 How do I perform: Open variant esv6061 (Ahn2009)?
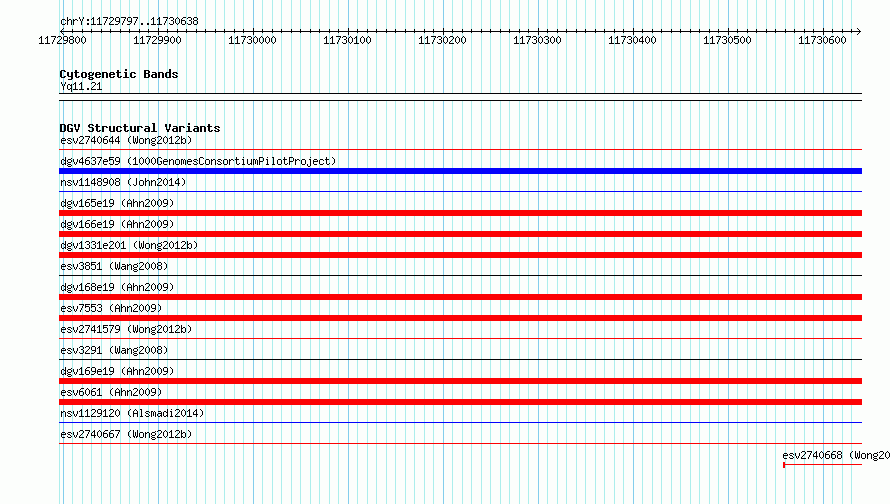[x=111, y=392]
